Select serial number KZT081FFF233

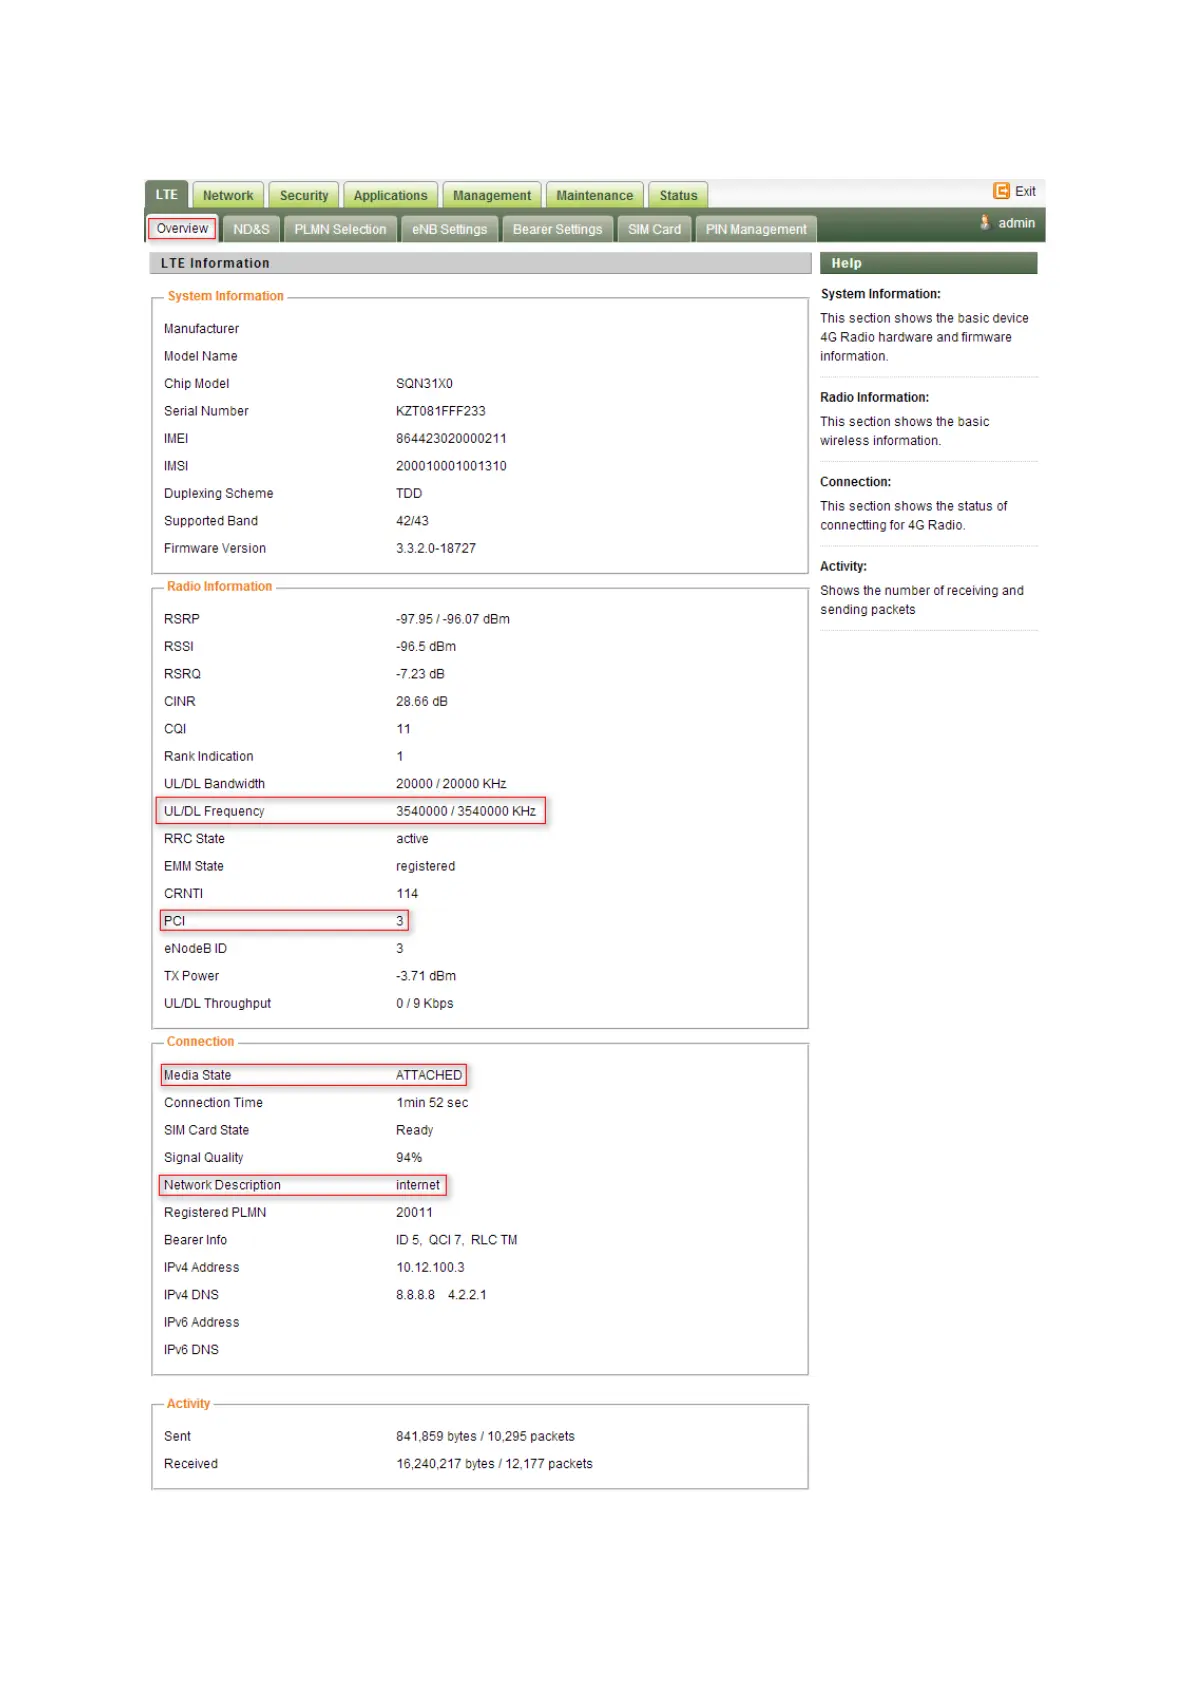tap(441, 411)
